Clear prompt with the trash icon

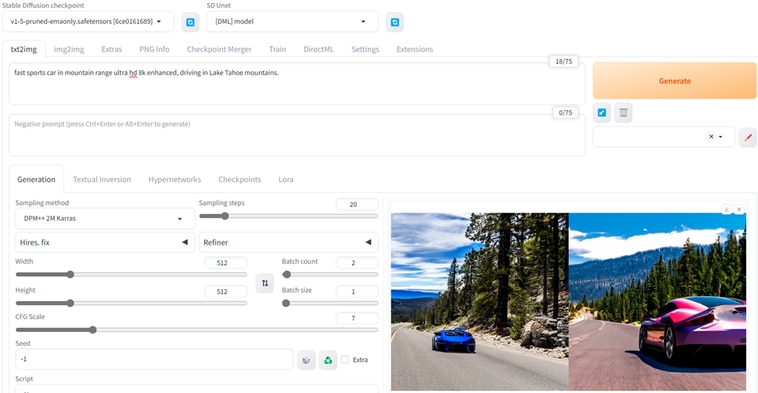click(623, 113)
